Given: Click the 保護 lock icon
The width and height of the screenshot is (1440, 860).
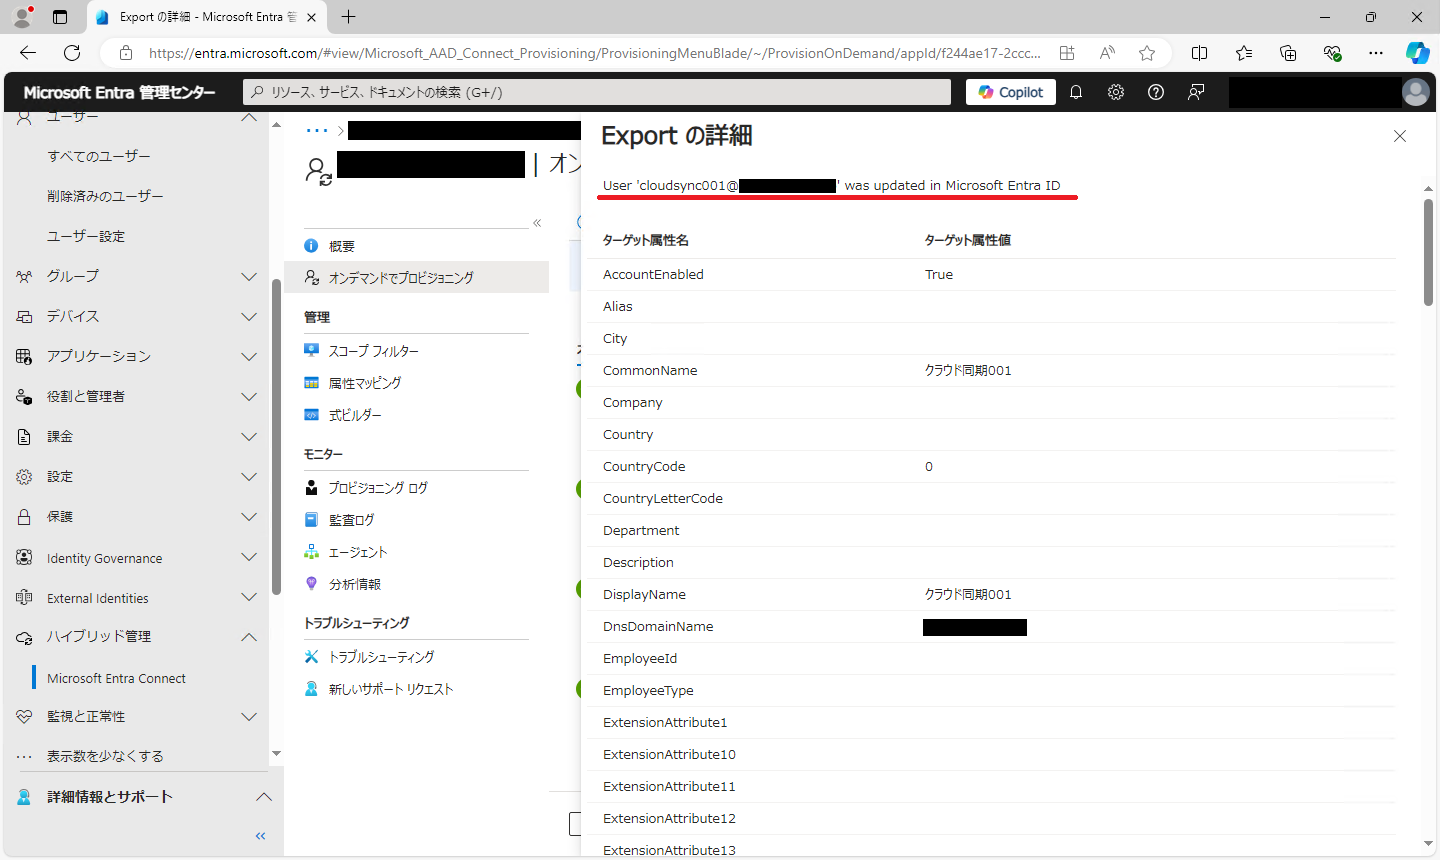Looking at the screenshot, I should [24, 516].
